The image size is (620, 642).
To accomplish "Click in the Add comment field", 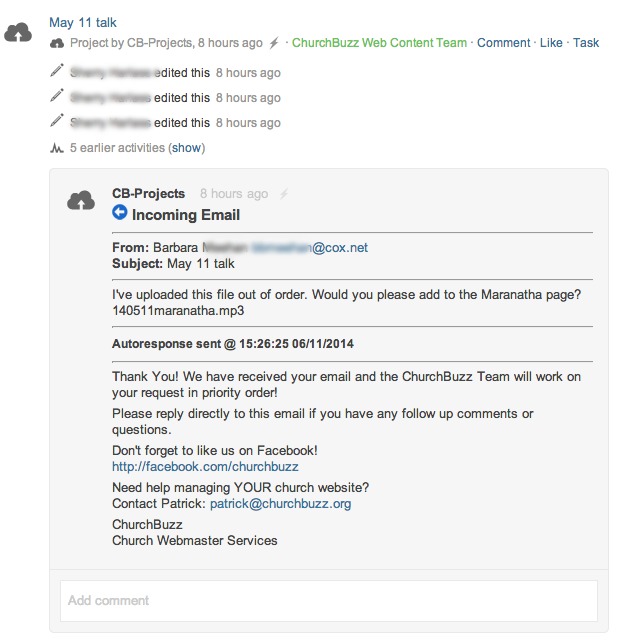I will 328,601.
